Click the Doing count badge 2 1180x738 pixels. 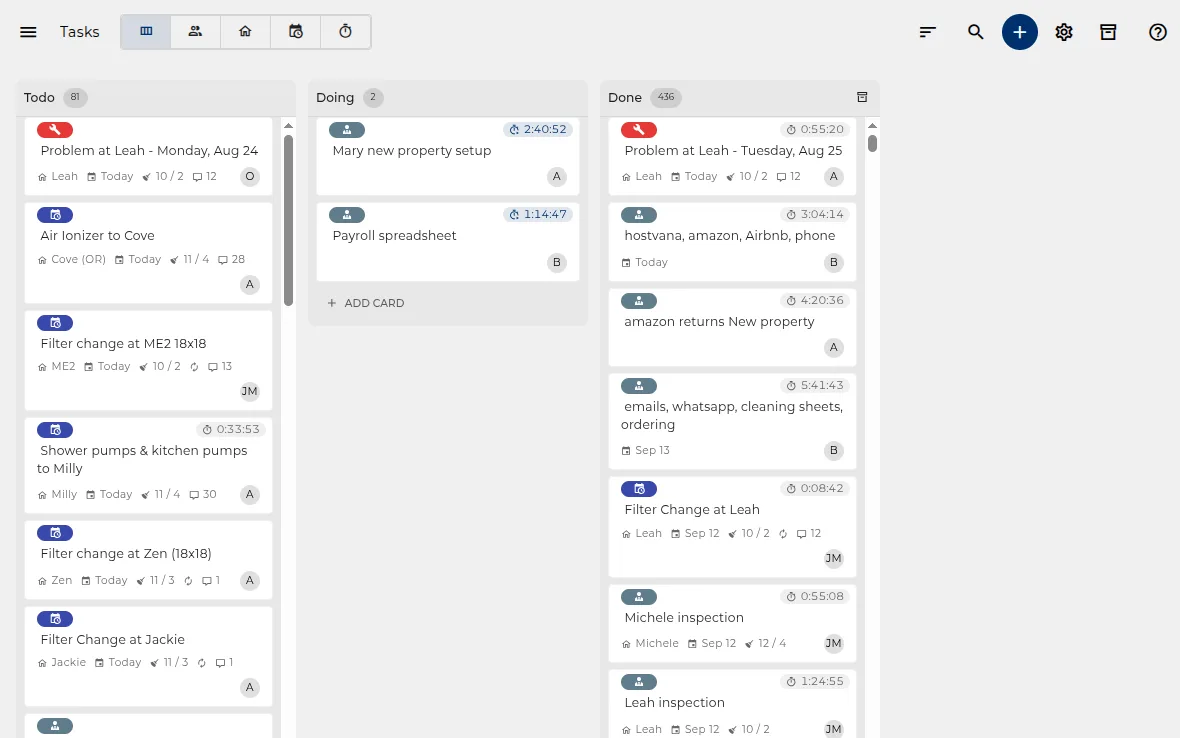(x=373, y=97)
